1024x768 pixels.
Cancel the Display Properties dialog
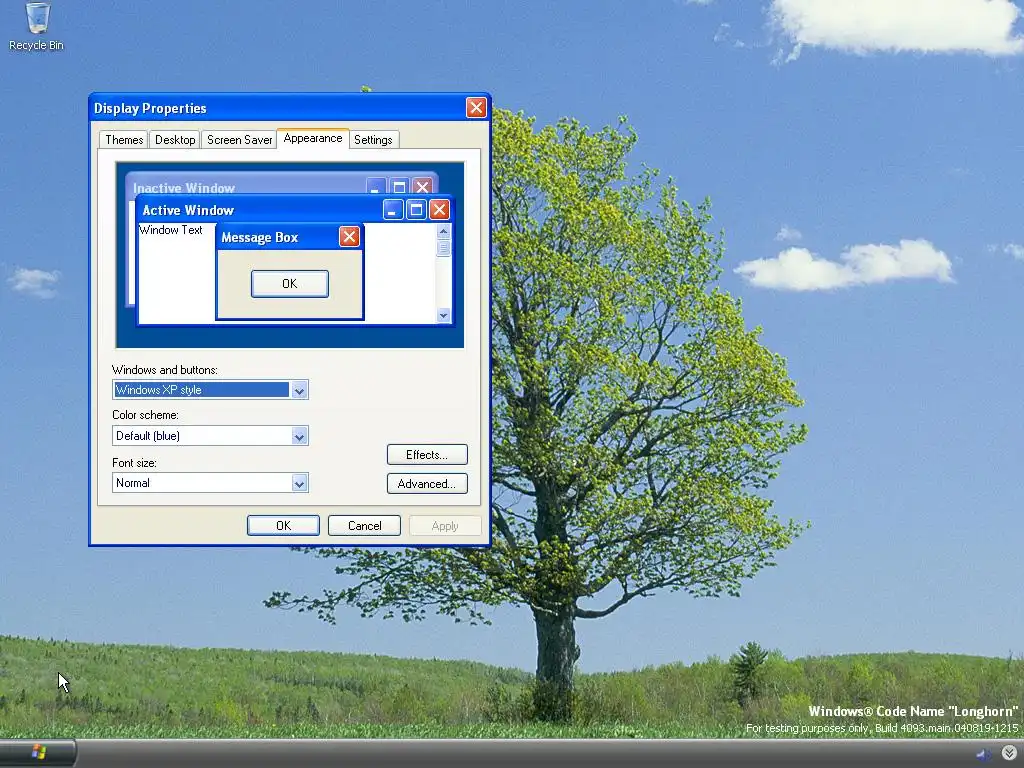pyautogui.click(x=364, y=526)
